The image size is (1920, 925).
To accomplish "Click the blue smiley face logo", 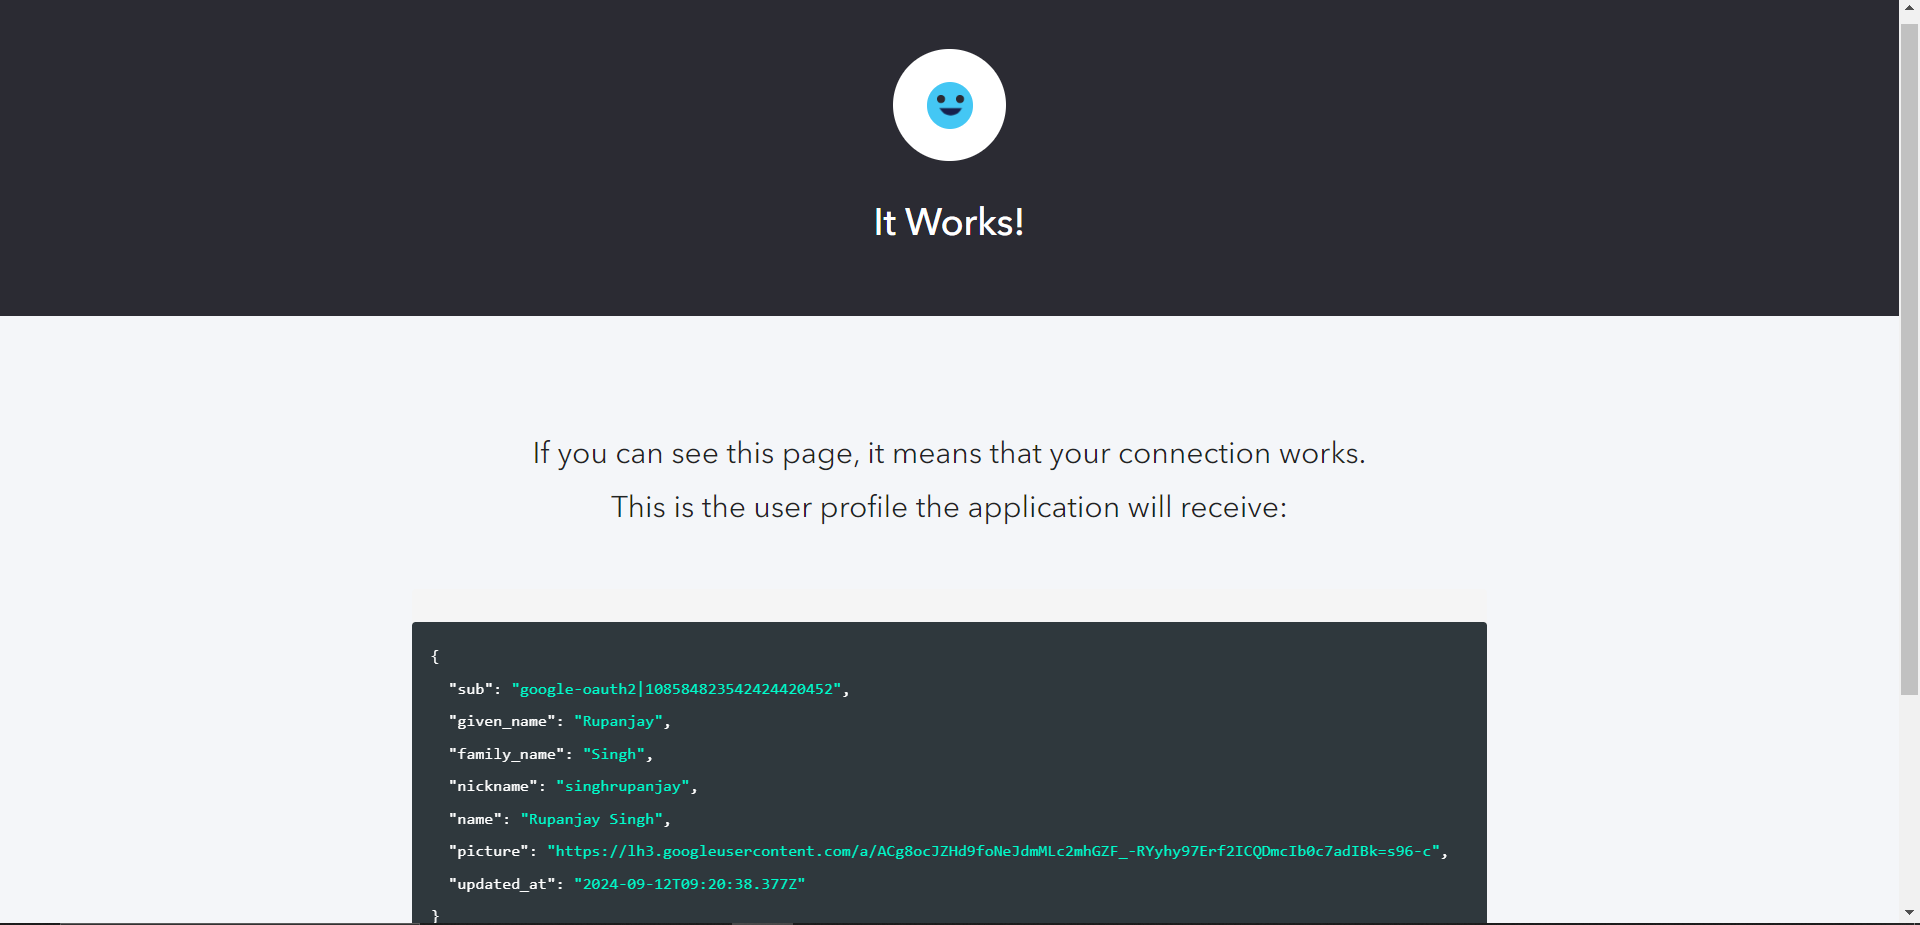I will [948, 104].
